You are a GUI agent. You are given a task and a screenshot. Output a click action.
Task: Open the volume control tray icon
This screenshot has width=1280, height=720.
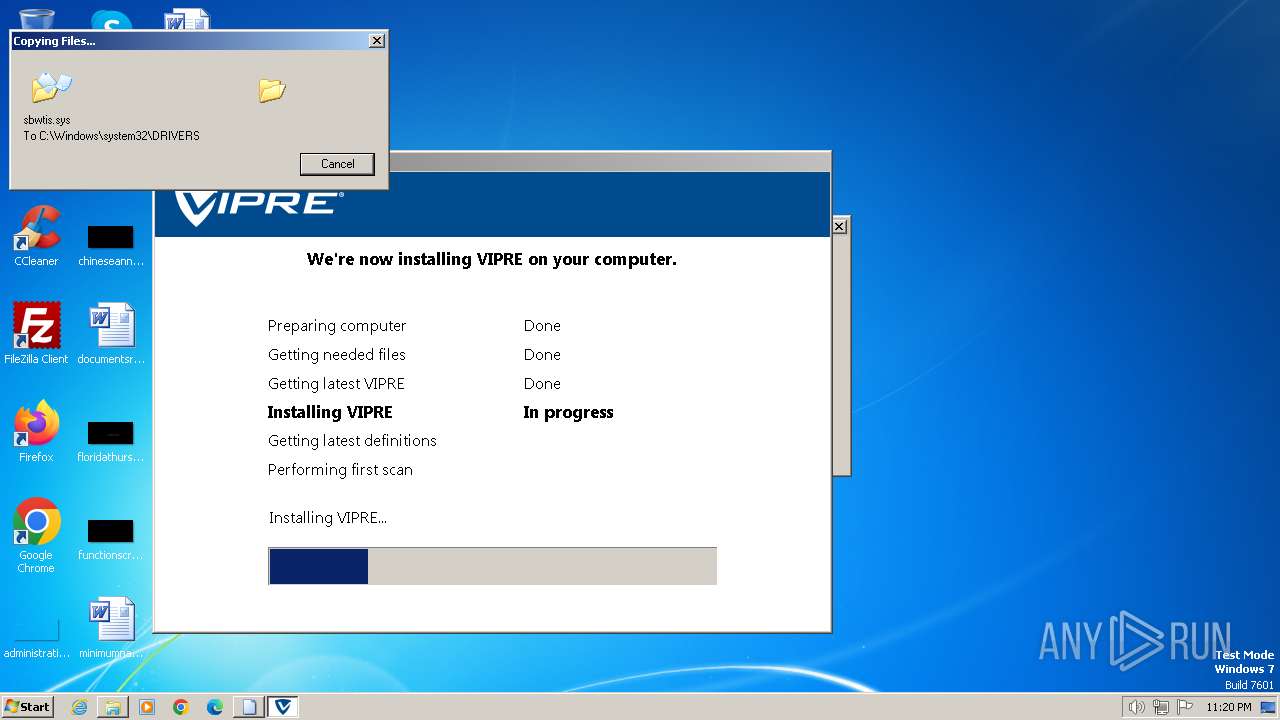coord(1136,707)
